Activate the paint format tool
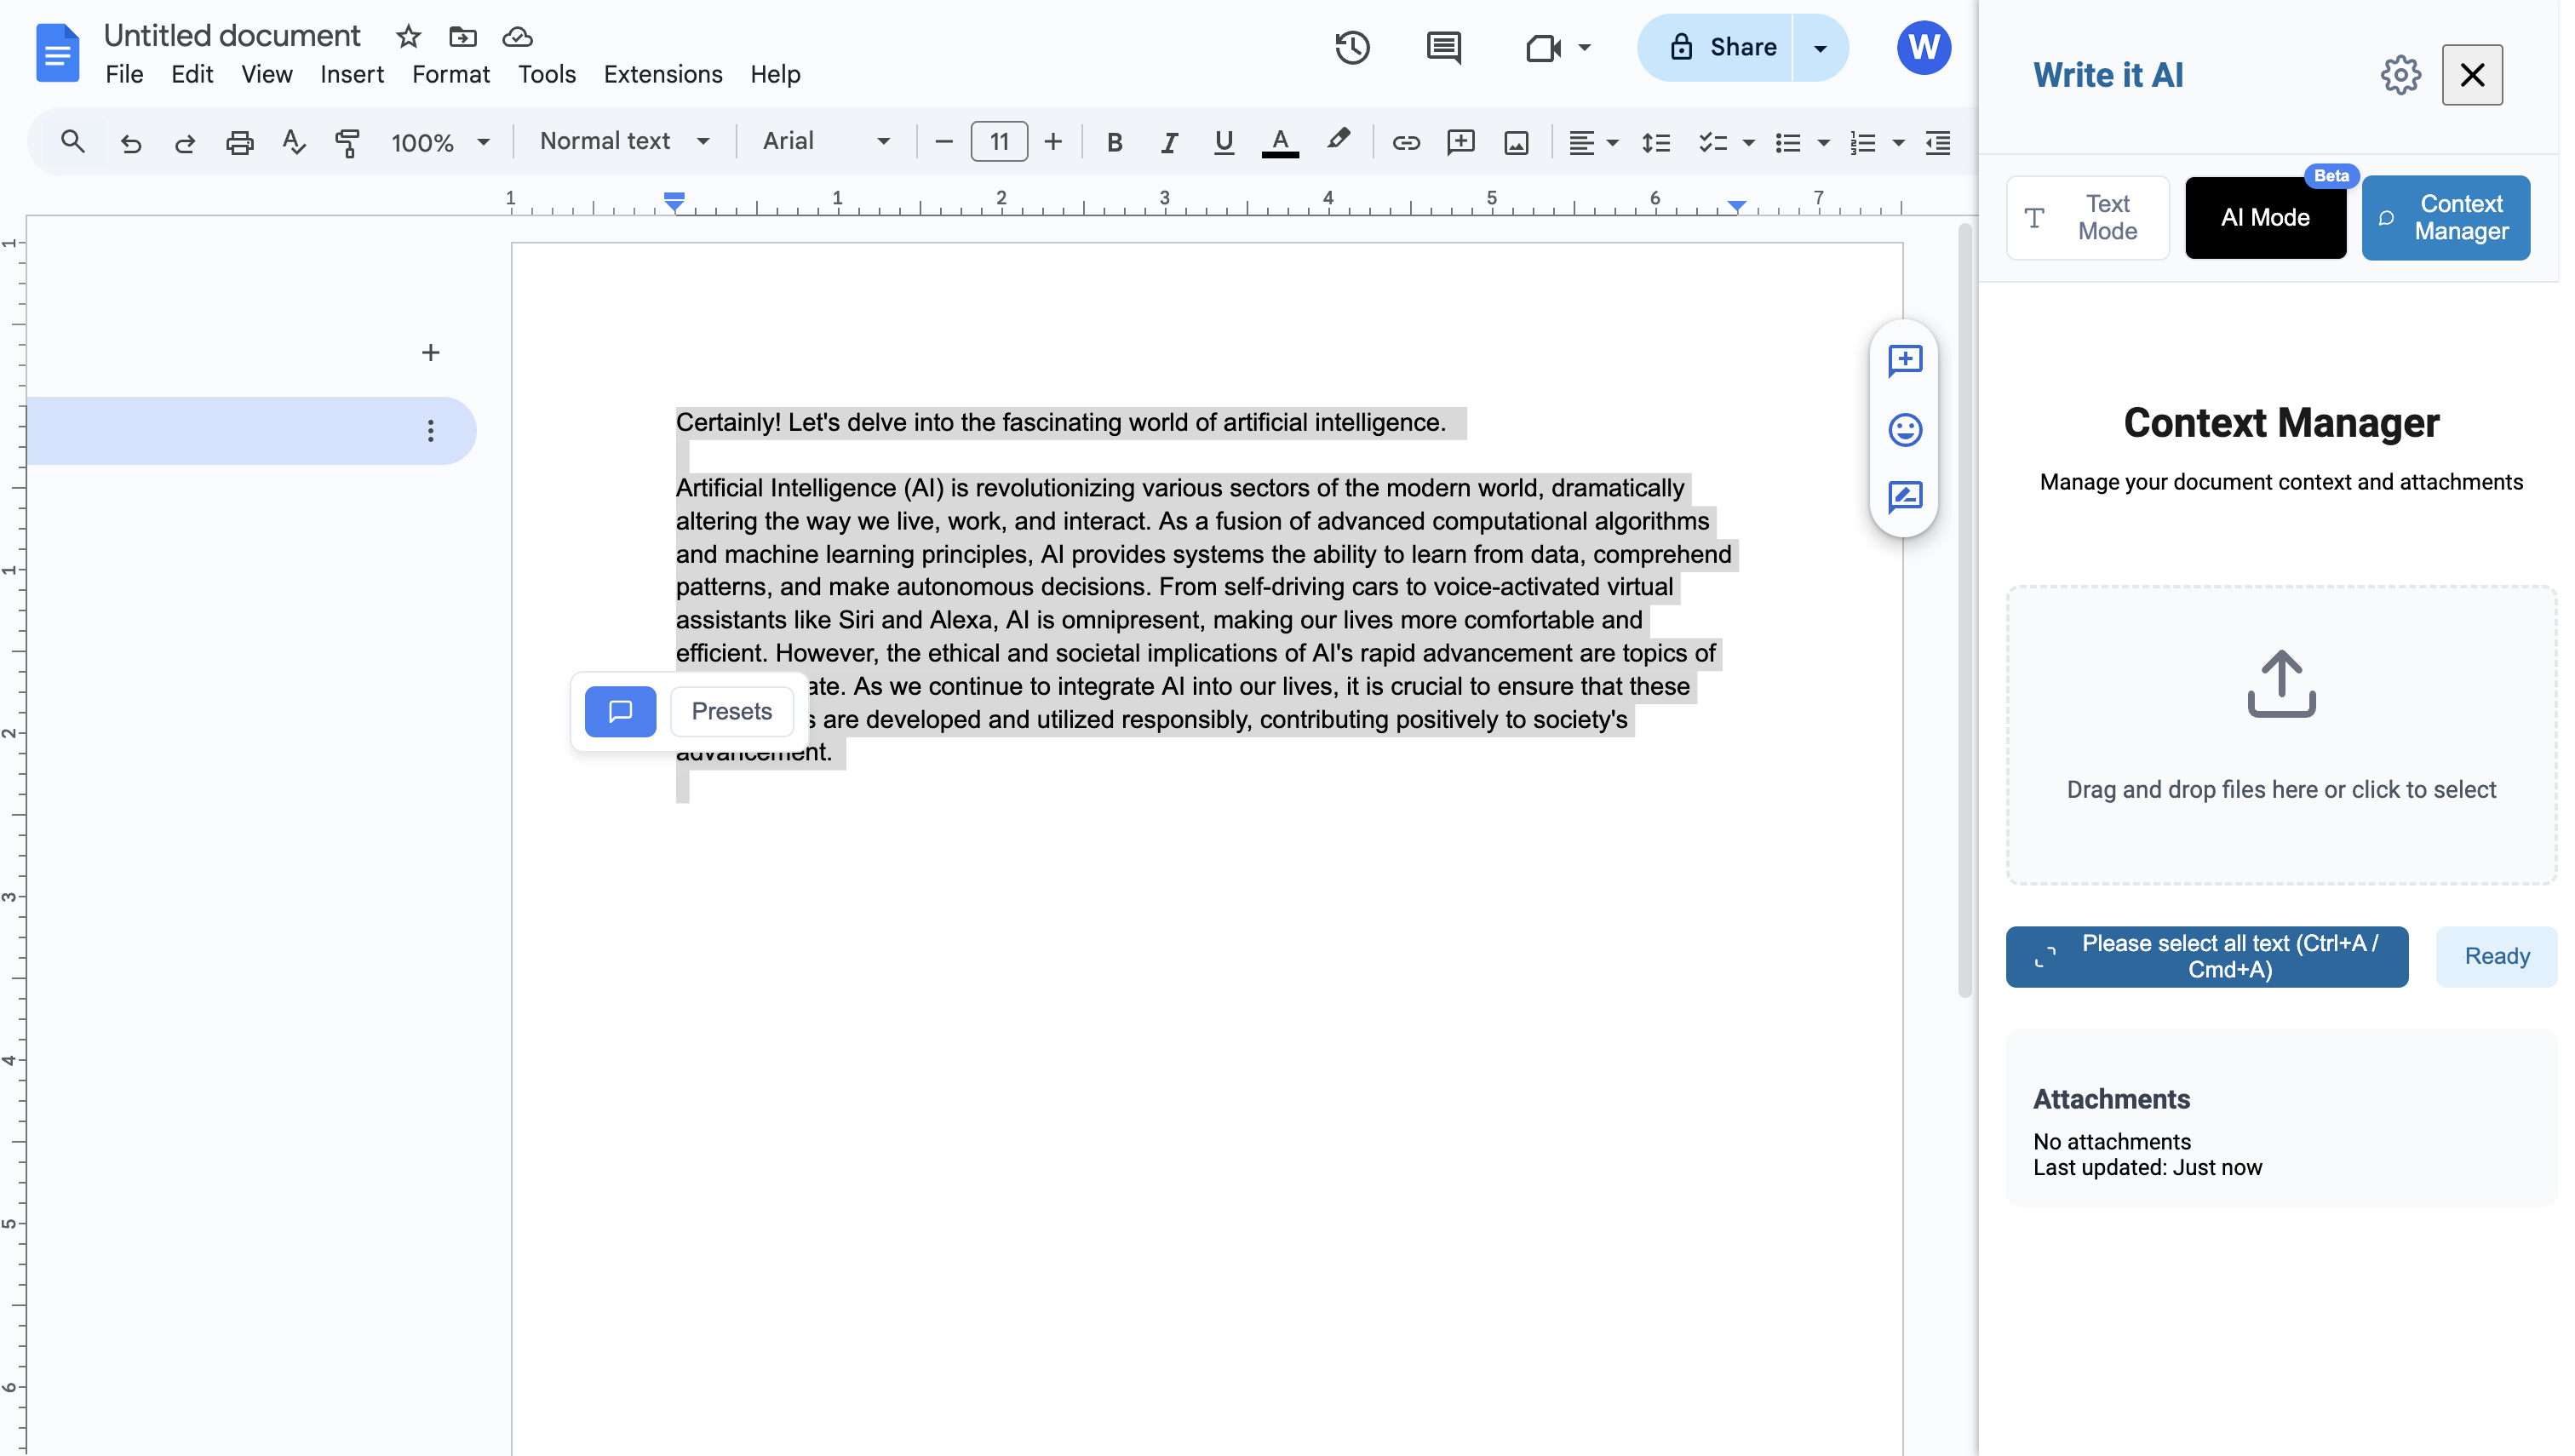The image size is (2575, 1456). pyautogui.click(x=347, y=142)
